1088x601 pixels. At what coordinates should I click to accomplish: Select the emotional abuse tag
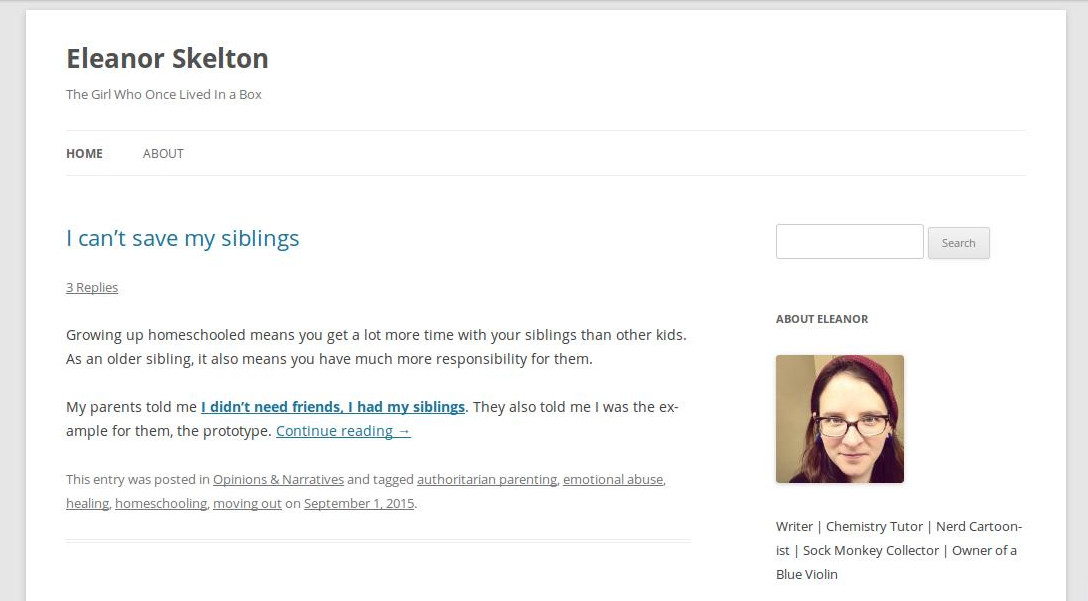612,479
